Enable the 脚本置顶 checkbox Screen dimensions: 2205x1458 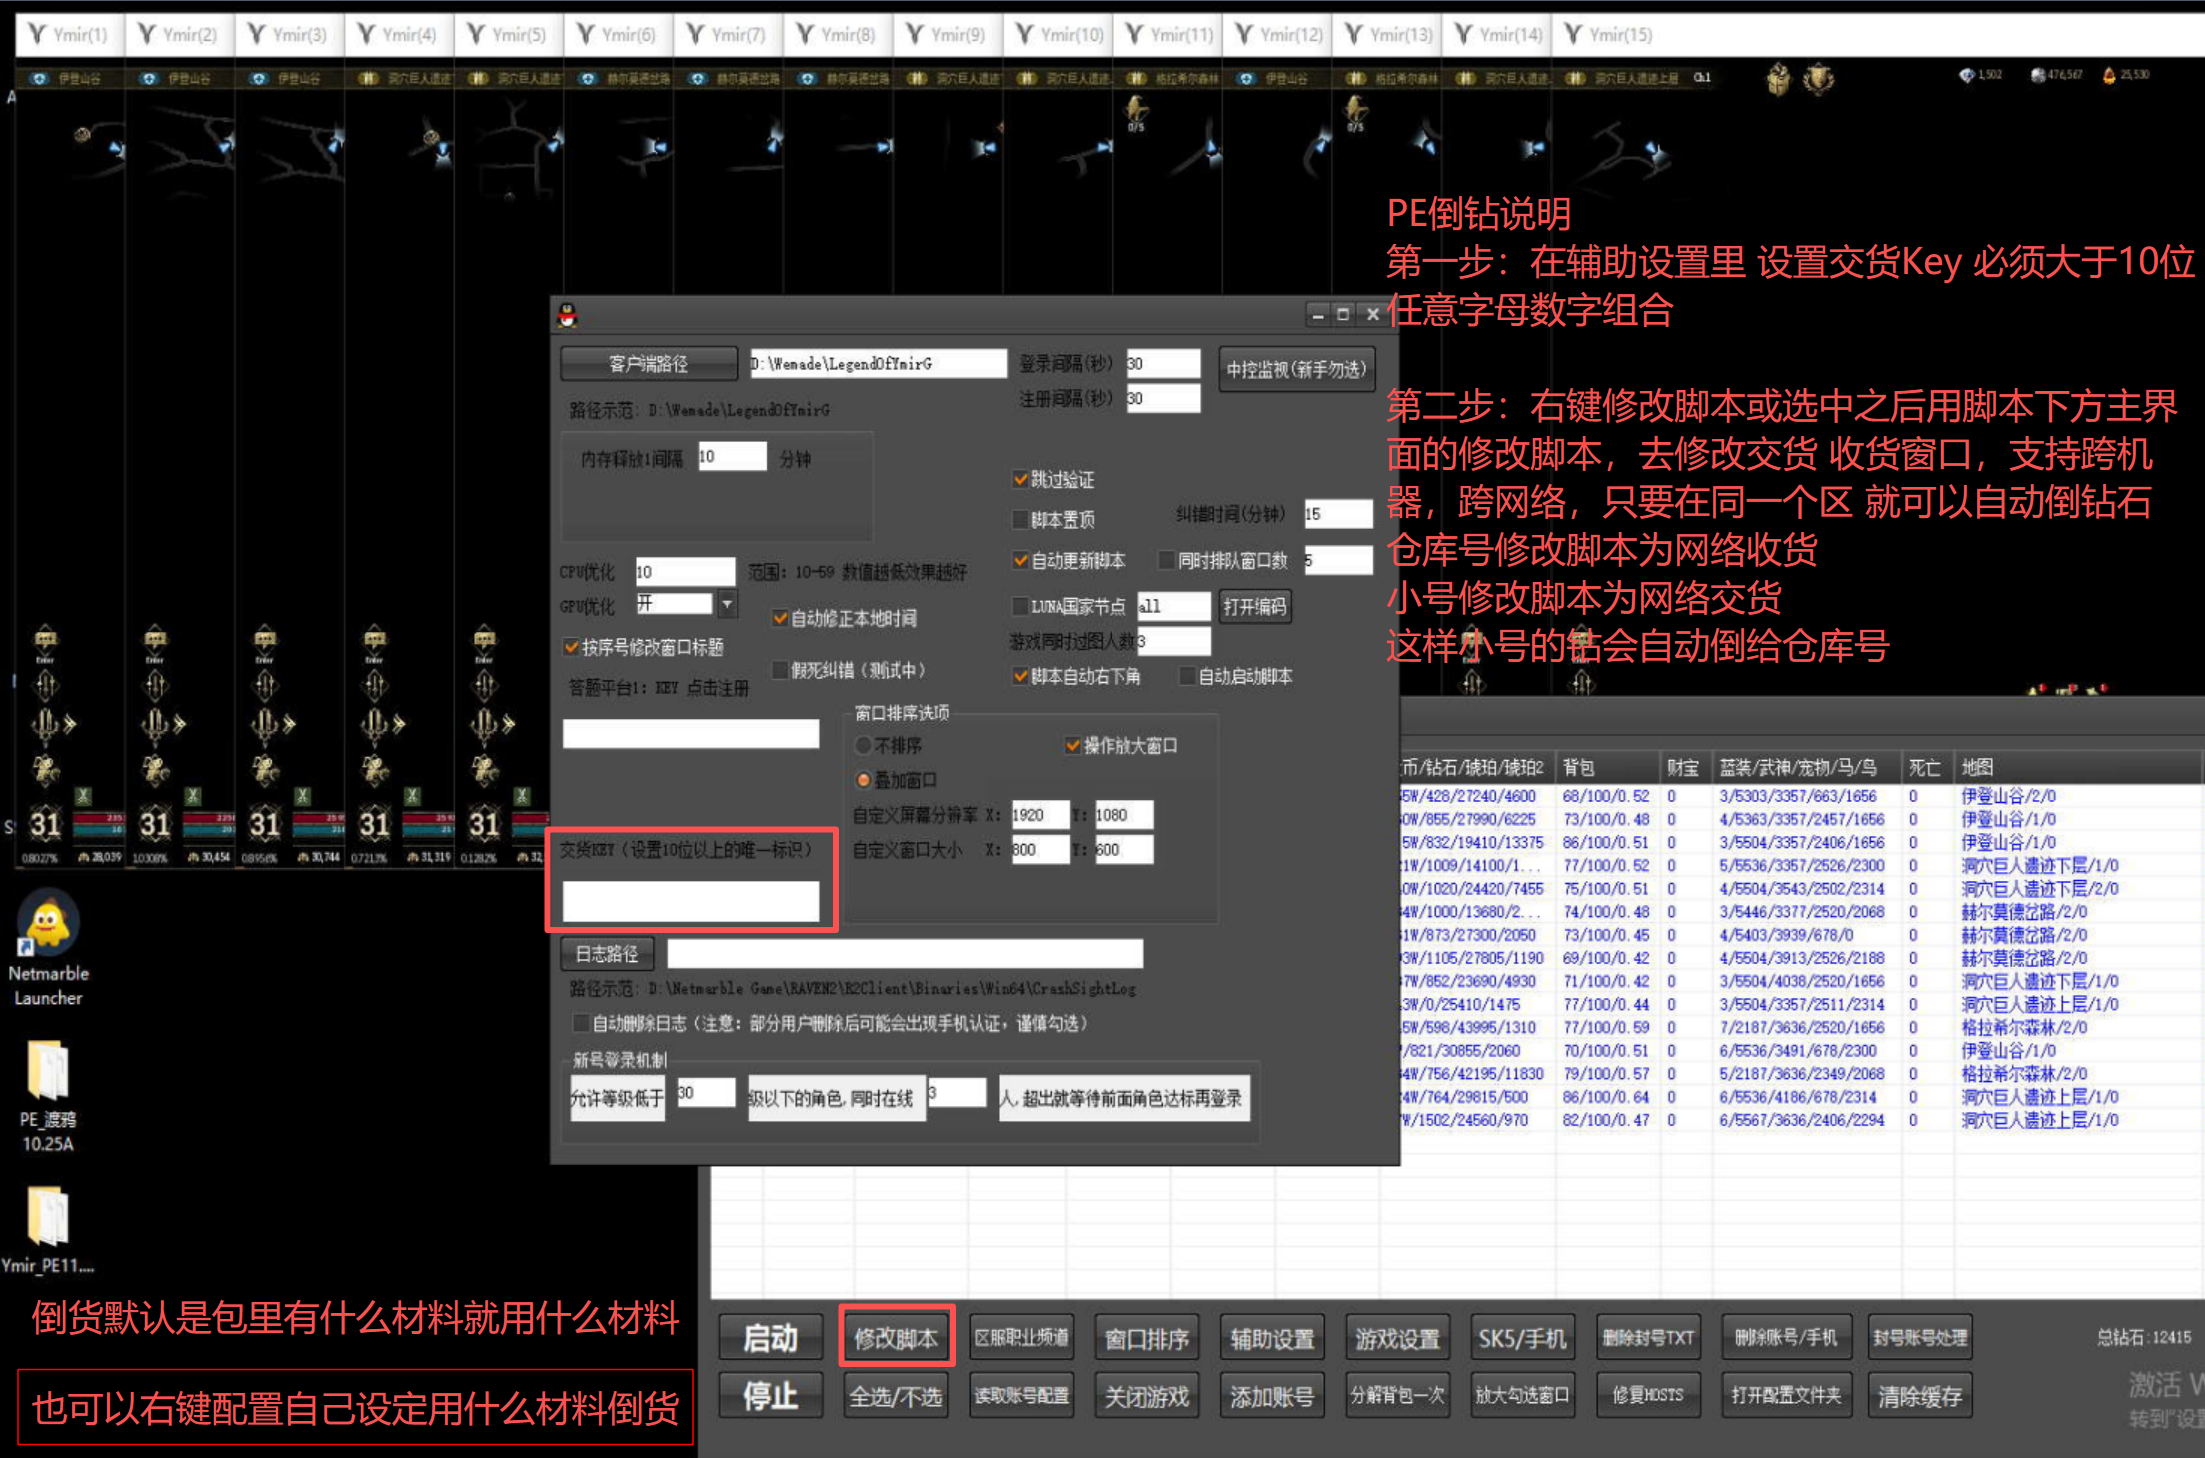[1020, 520]
